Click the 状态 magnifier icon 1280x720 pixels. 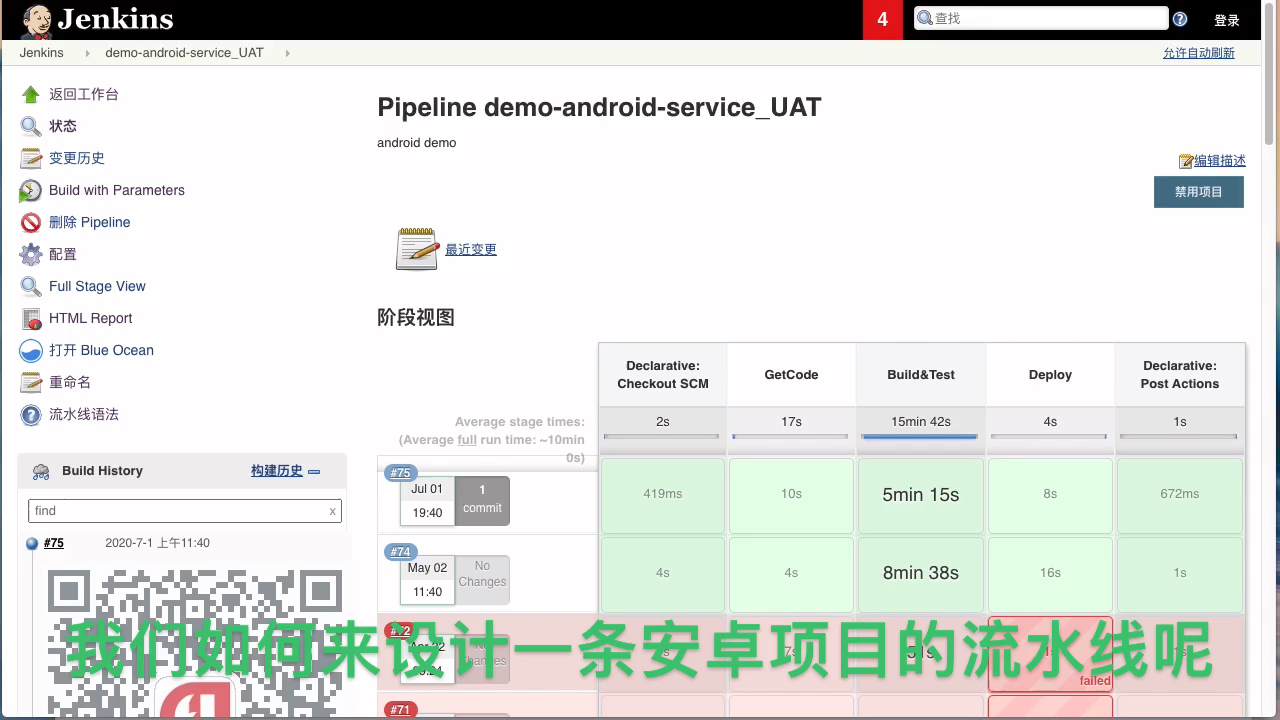pos(31,126)
